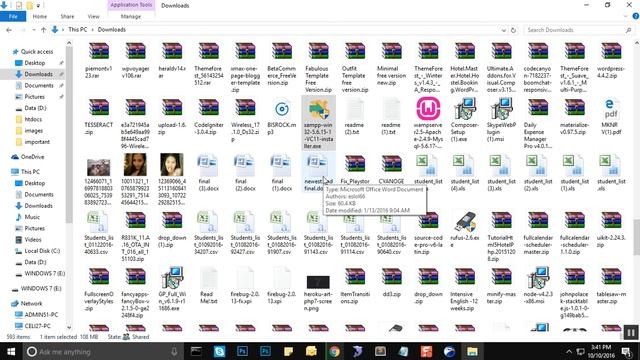Select the GP_Full_Win exe installer
Viewport: 640px width, 360px height.
tap(172, 289)
